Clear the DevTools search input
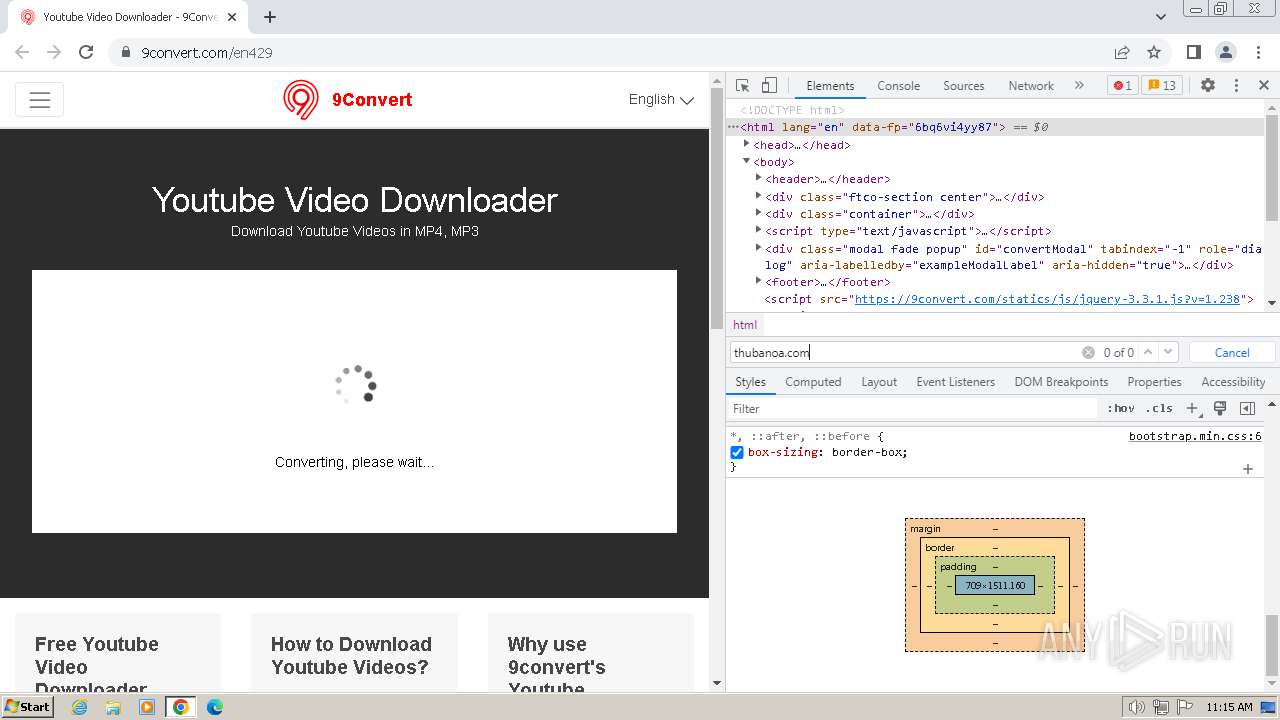The width and height of the screenshot is (1280, 720). (1088, 352)
